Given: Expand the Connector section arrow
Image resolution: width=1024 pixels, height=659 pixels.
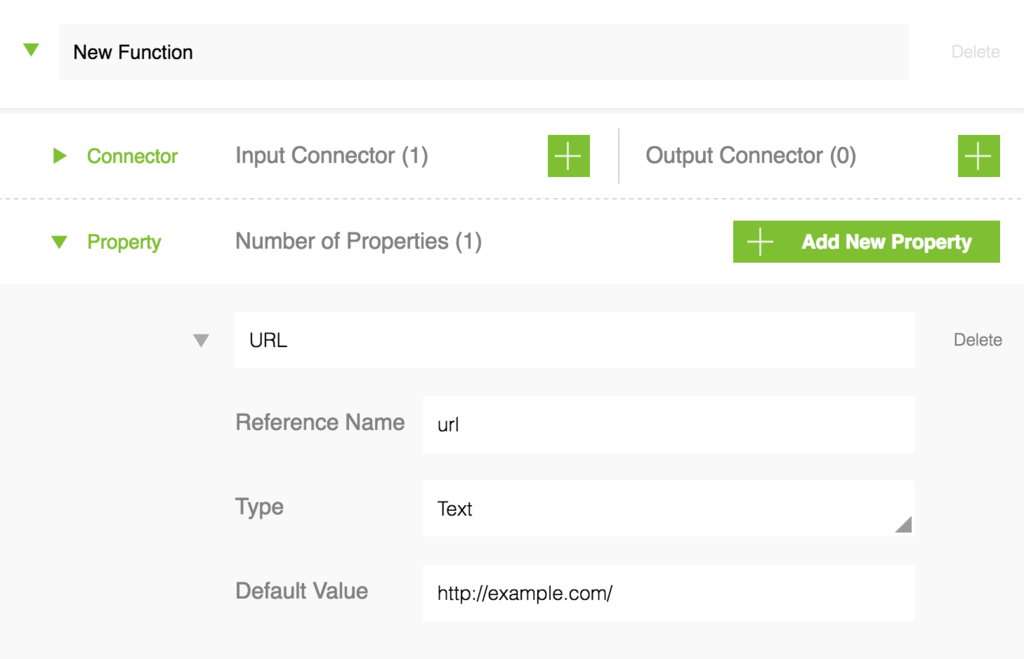Looking at the screenshot, I should tap(60, 156).
